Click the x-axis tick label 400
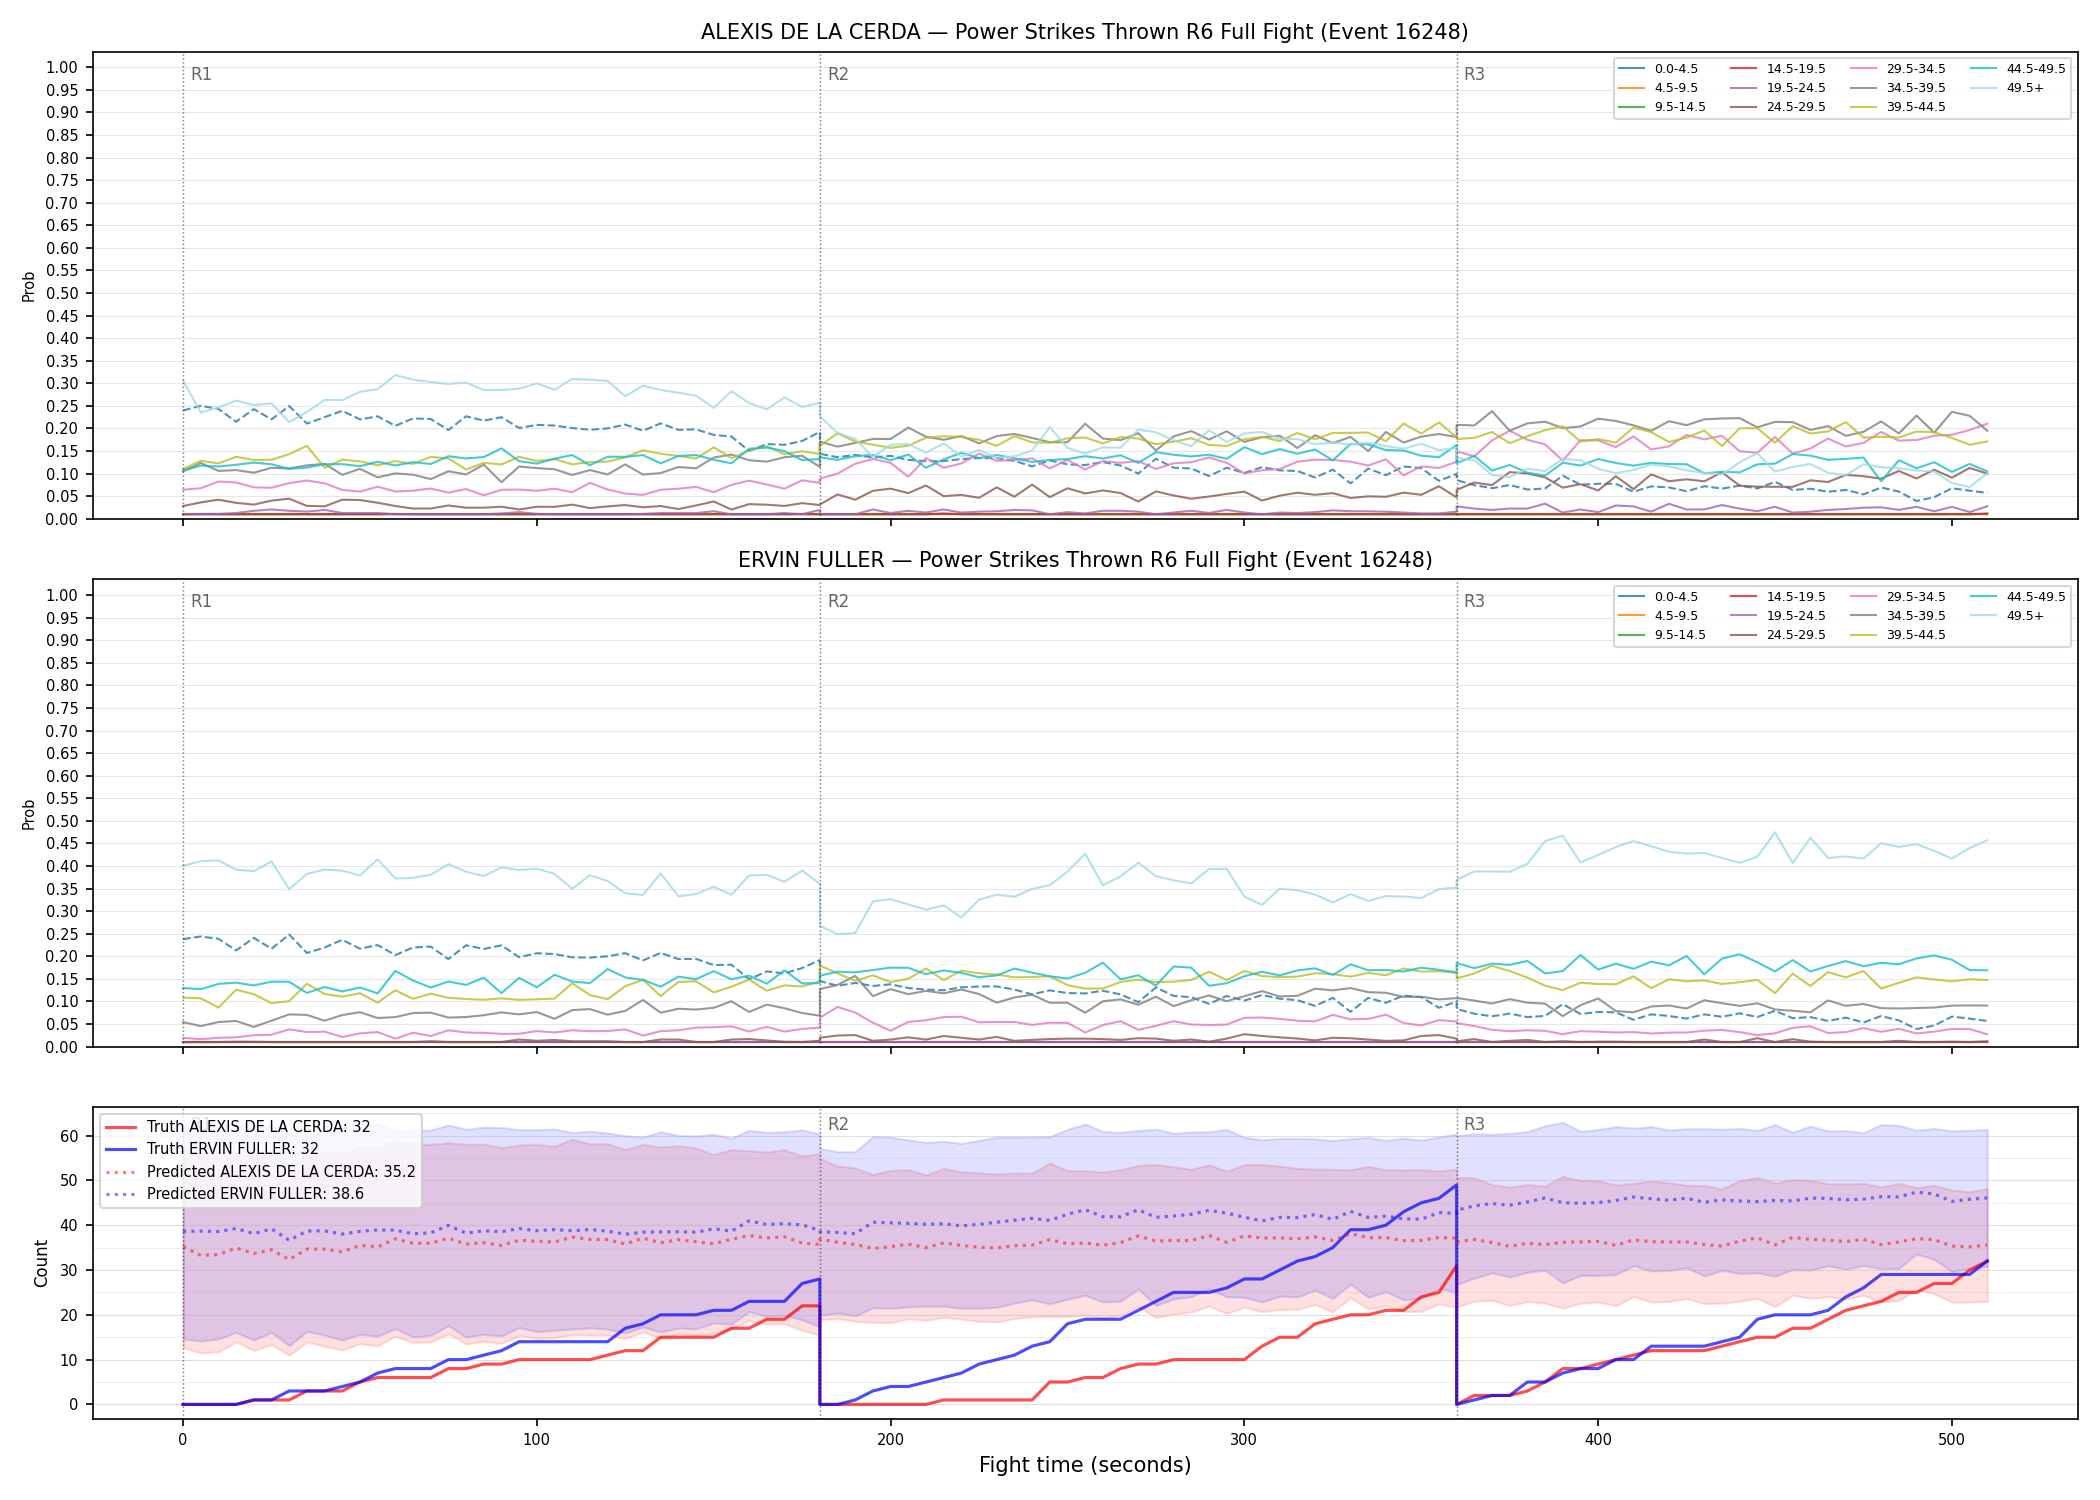Viewport: 2100px width, 1500px height. coord(1598,1439)
